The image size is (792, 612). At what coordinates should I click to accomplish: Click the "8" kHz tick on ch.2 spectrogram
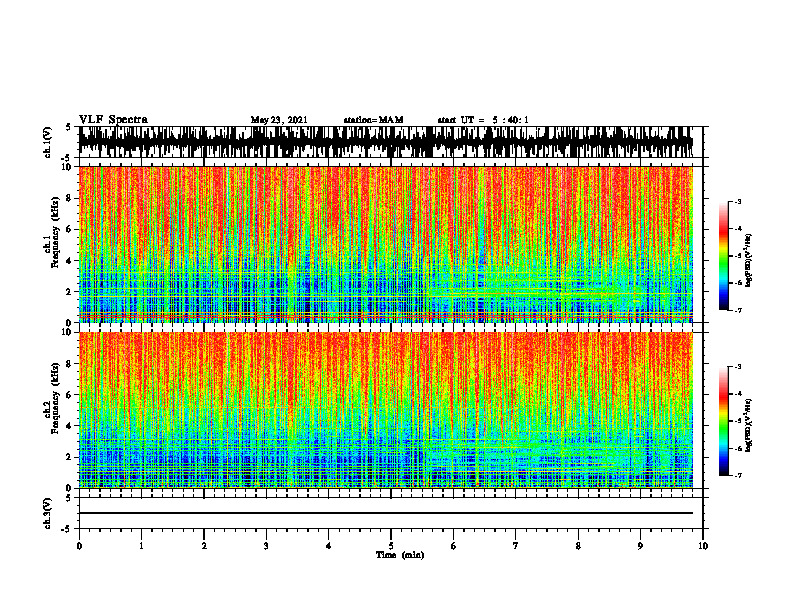(x=70, y=364)
